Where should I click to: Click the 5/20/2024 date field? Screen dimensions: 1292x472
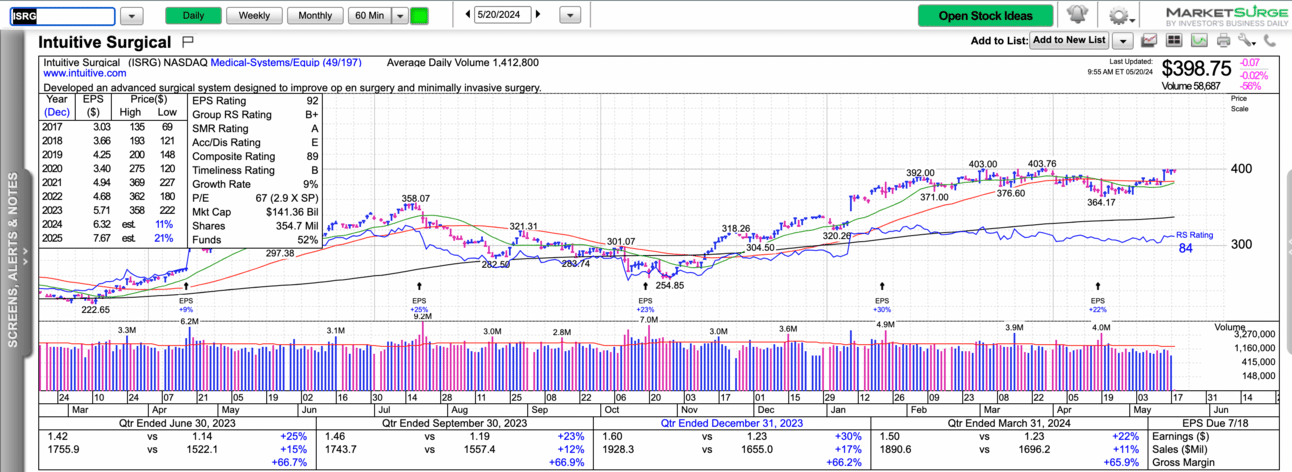(504, 16)
